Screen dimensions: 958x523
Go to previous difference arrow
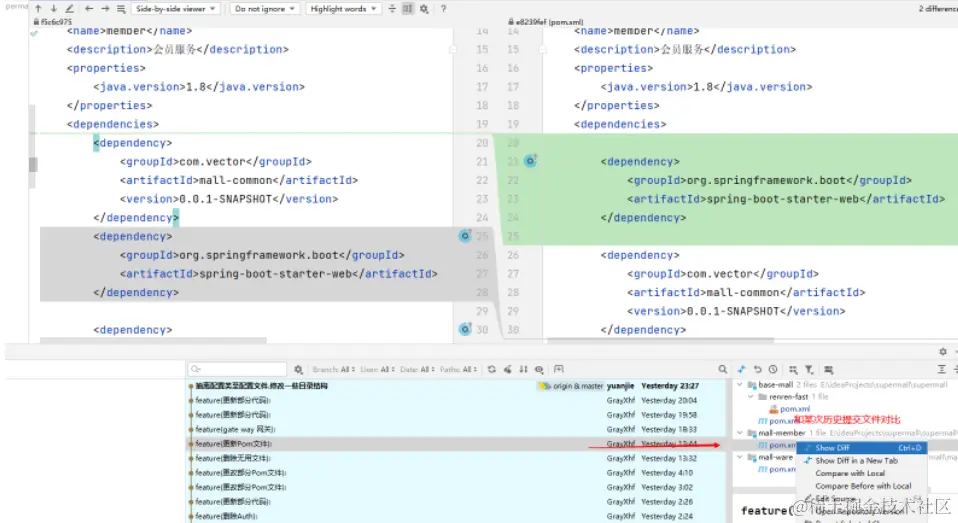point(38,9)
